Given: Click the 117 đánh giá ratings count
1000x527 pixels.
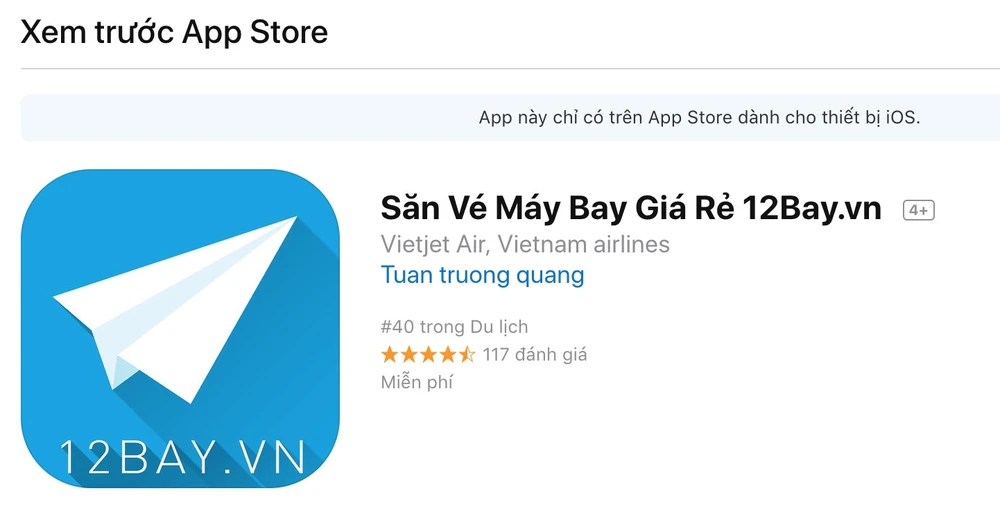Looking at the screenshot, I should click(534, 354).
